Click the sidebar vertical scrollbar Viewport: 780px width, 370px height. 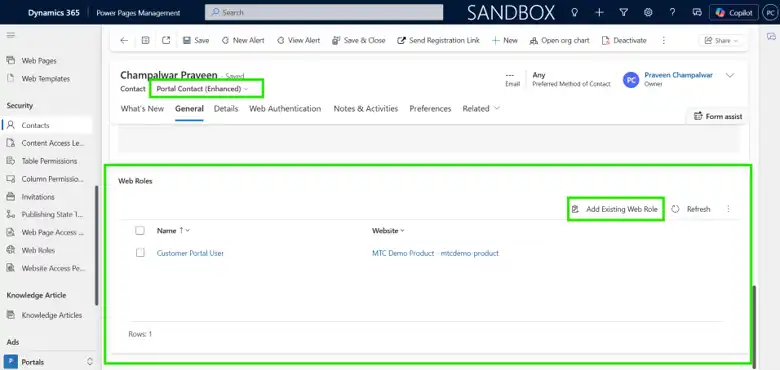(x=97, y=246)
